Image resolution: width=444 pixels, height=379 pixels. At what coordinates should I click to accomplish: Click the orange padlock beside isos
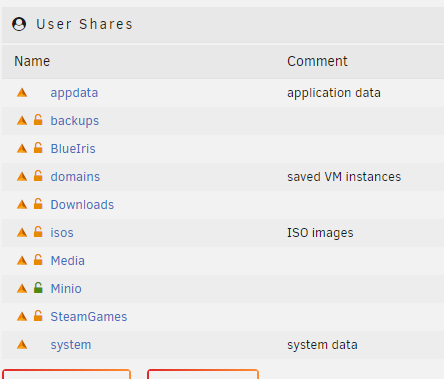click(38, 232)
